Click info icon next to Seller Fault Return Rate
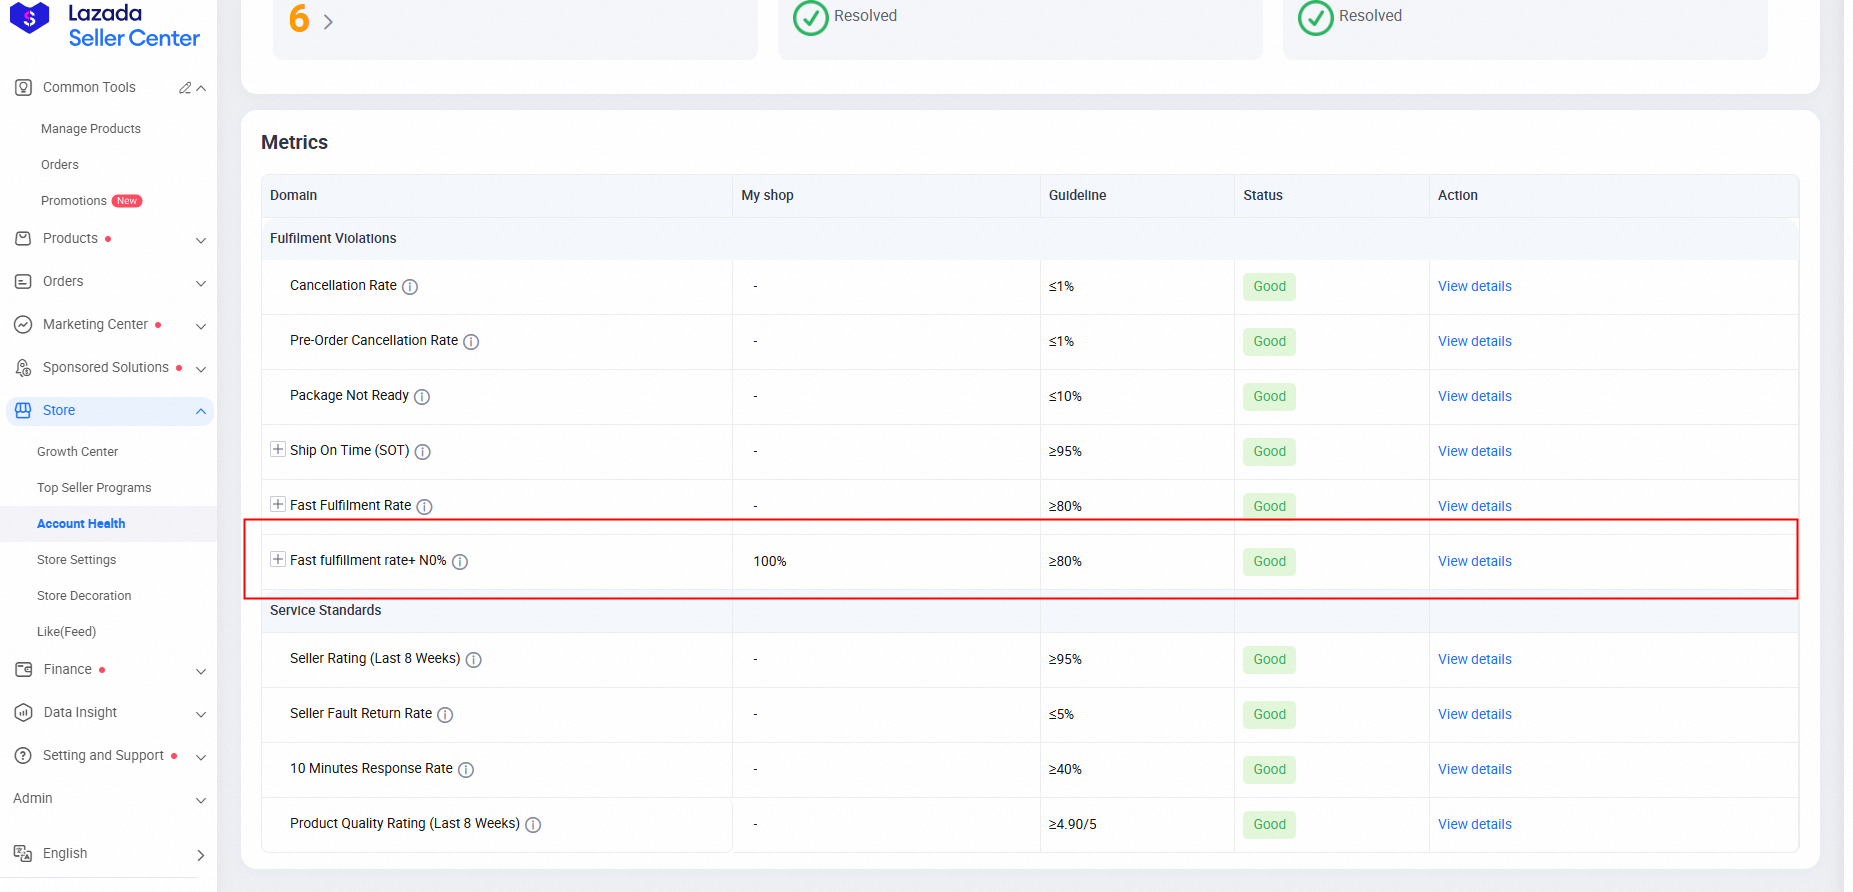The height and width of the screenshot is (892, 1853). [445, 715]
